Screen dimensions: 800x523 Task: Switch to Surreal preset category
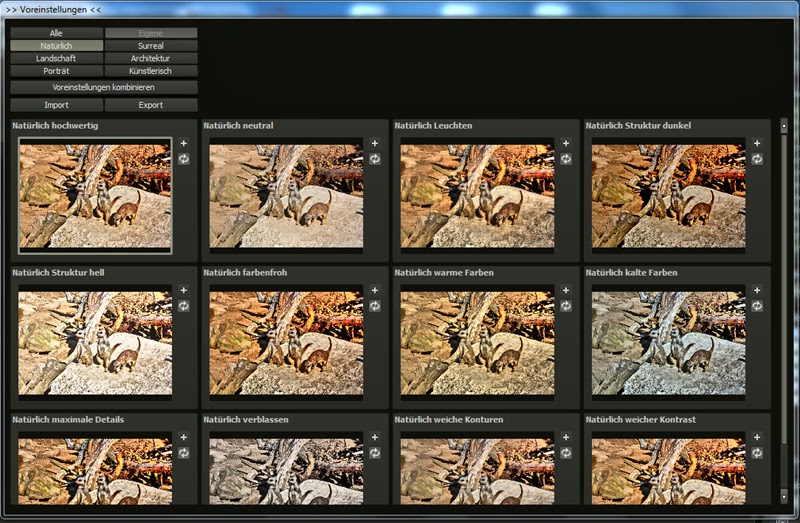[x=151, y=46]
